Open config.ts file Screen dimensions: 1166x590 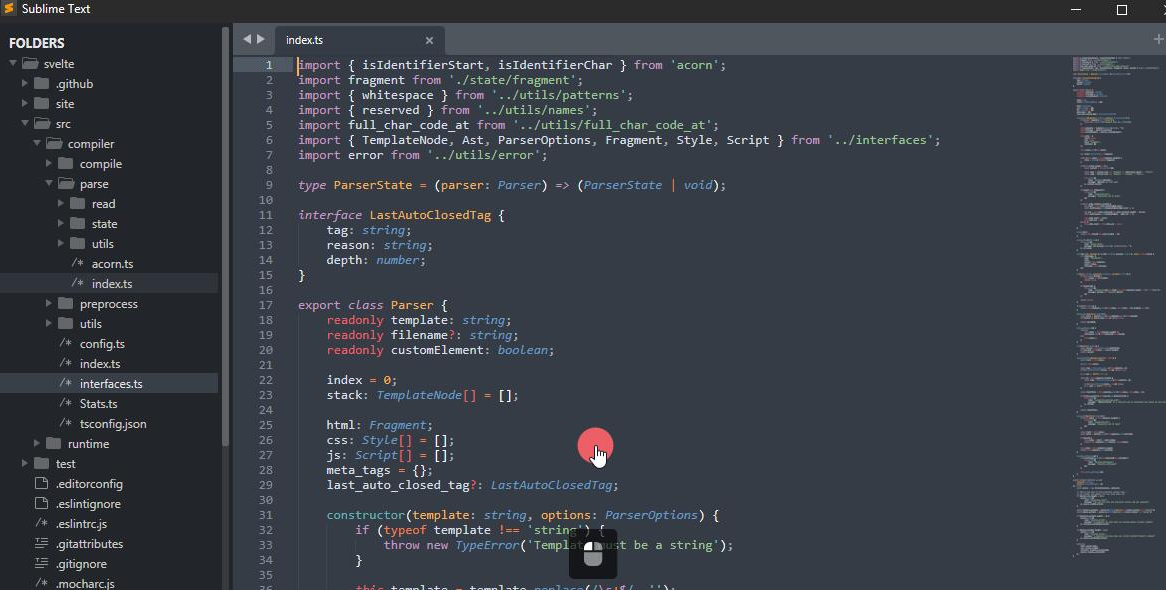click(102, 344)
